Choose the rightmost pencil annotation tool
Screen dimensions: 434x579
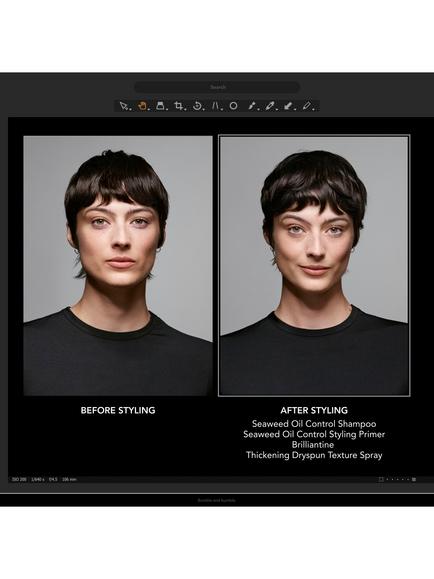[x=307, y=106]
